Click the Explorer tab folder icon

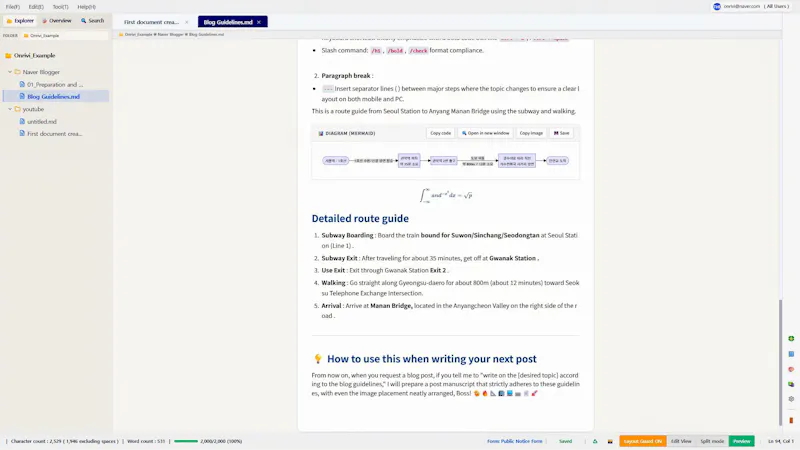click(9, 21)
